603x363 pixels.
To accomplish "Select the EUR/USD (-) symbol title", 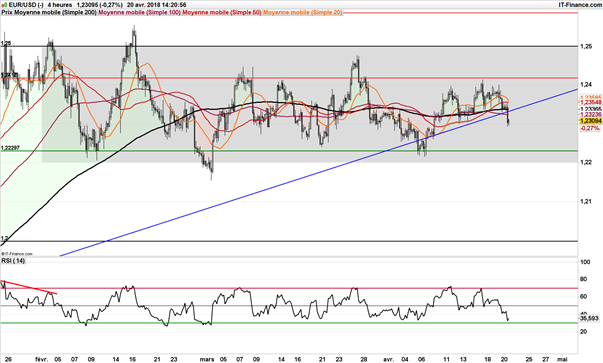I will pyautogui.click(x=25, y=5).
